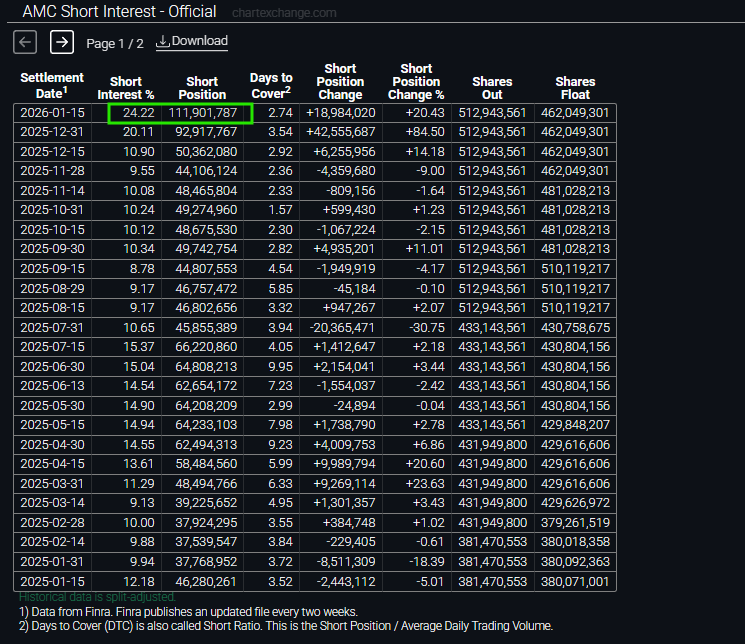Screen dimensions: 745x644
Task: Select shares float 430,758,675
Action: point(575,327)
